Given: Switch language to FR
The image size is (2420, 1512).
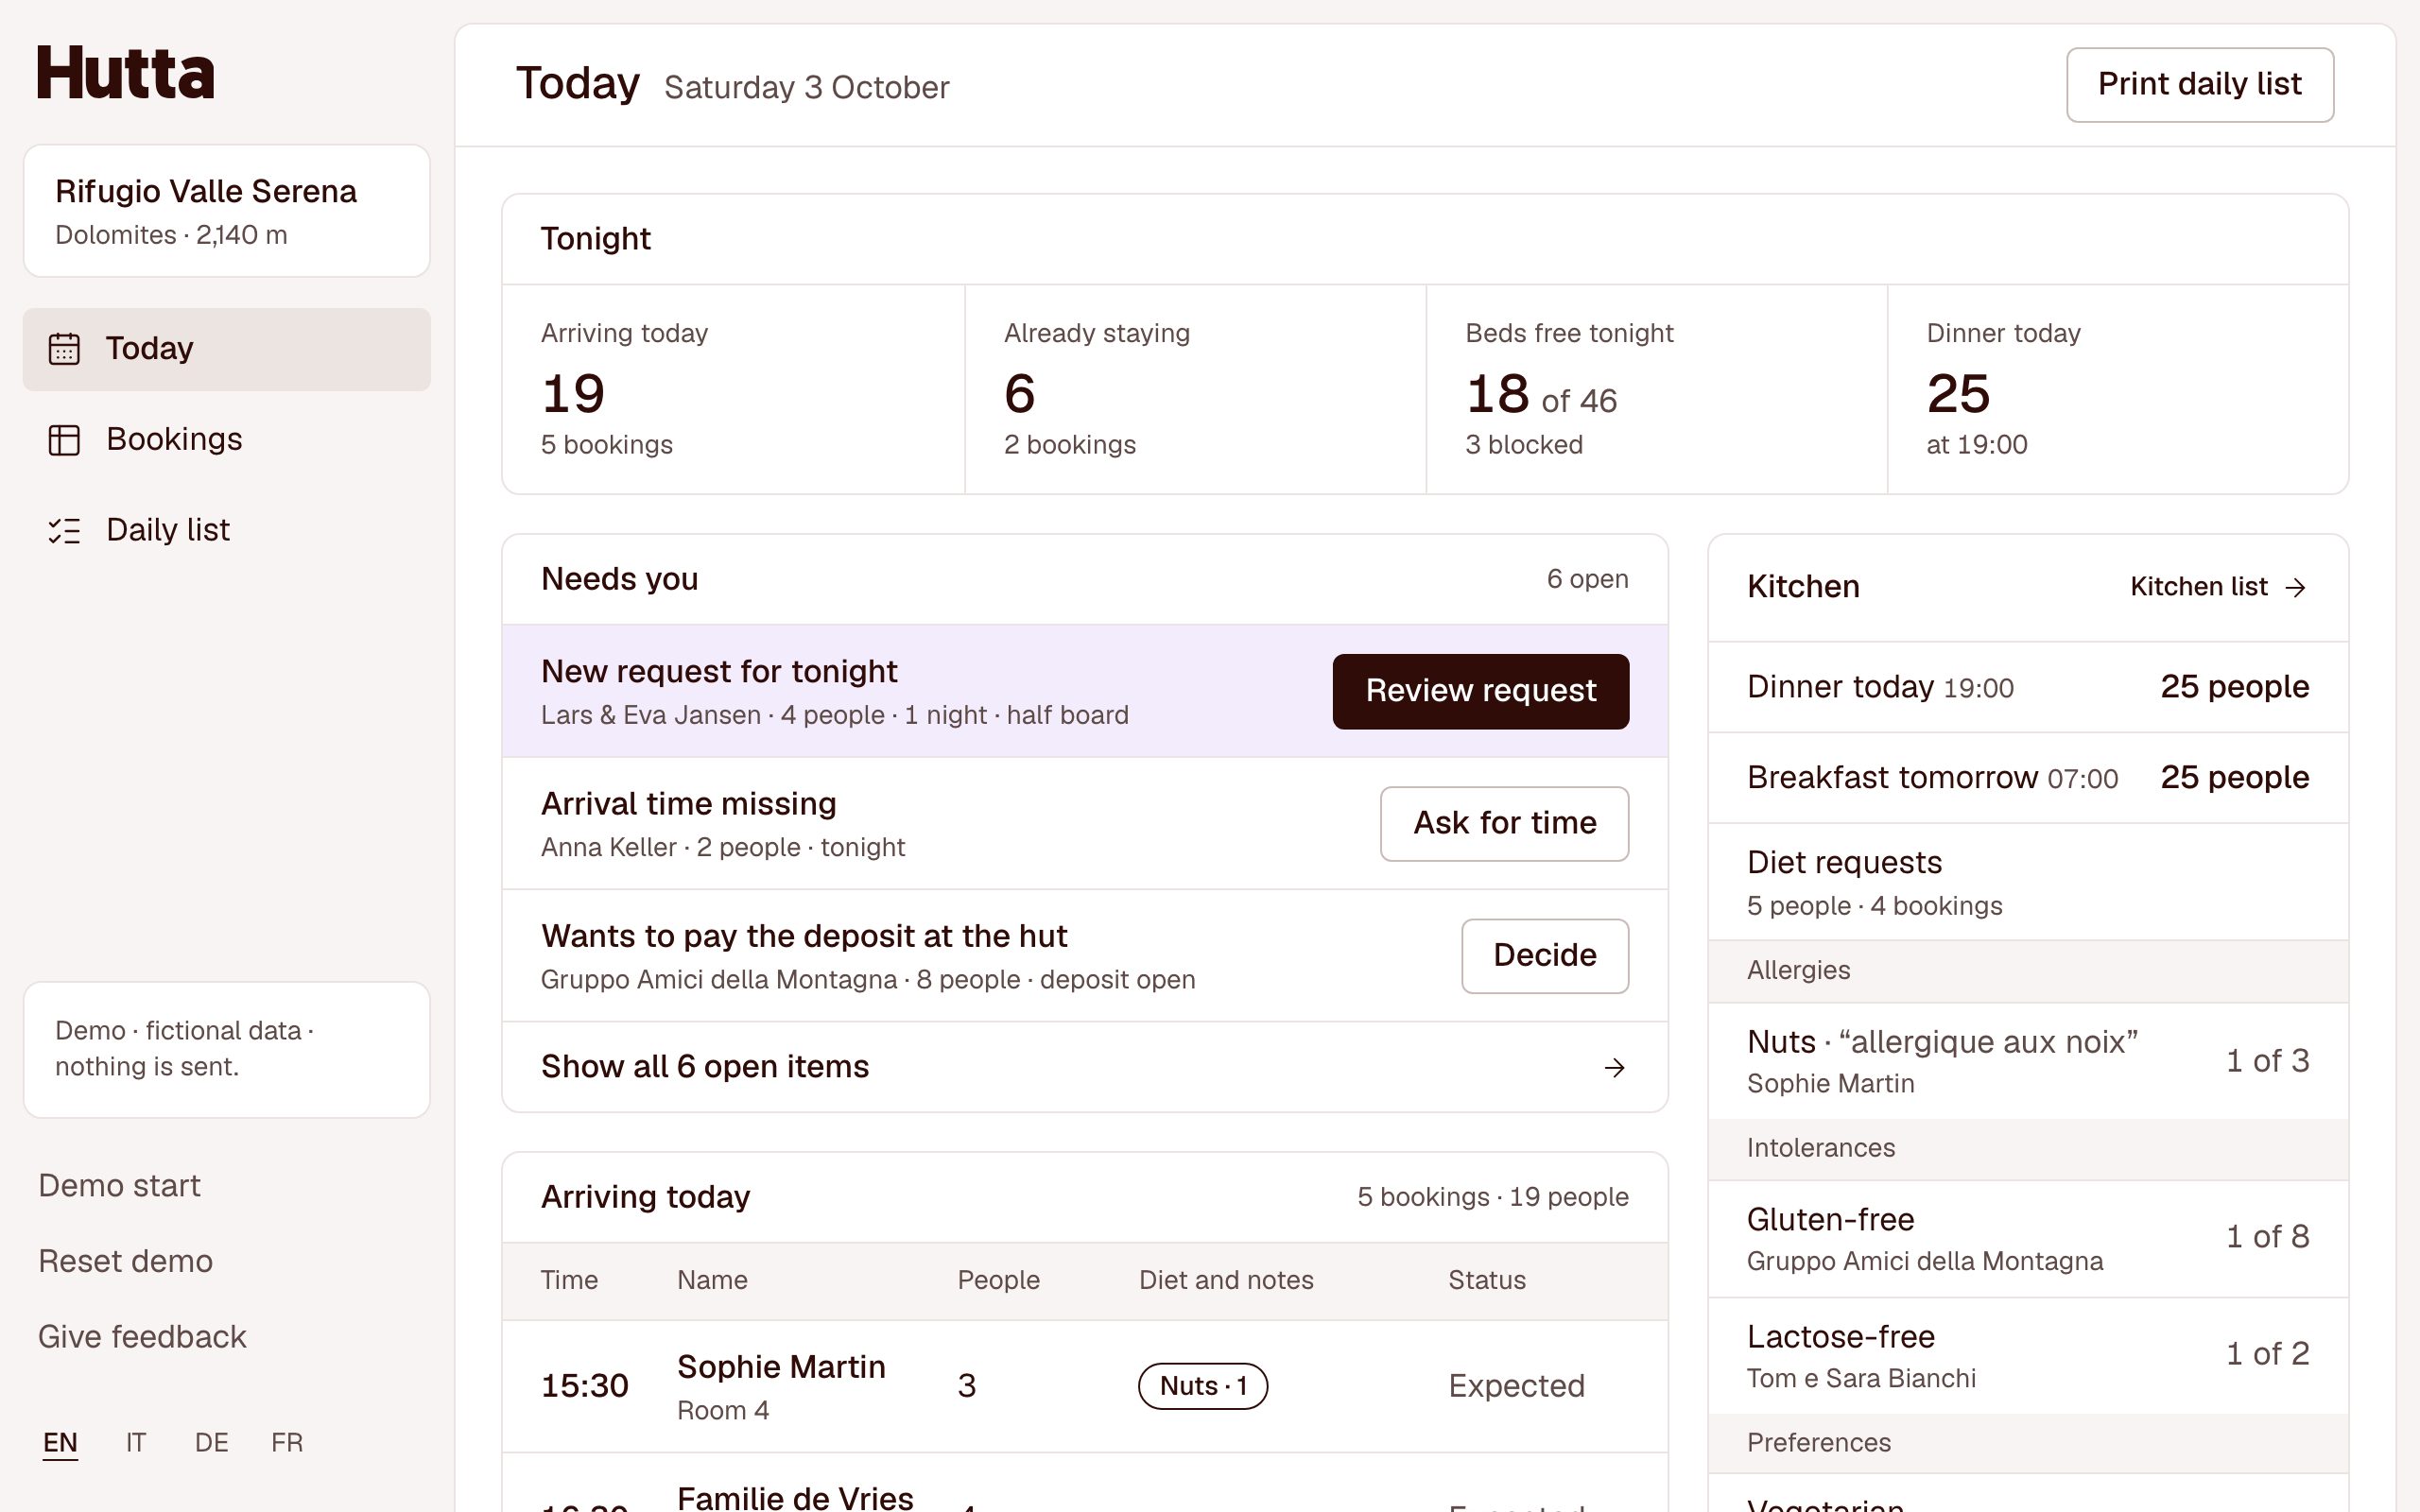Looking at the screenshot, I should pyautogui.click(x=287, y=1443).
